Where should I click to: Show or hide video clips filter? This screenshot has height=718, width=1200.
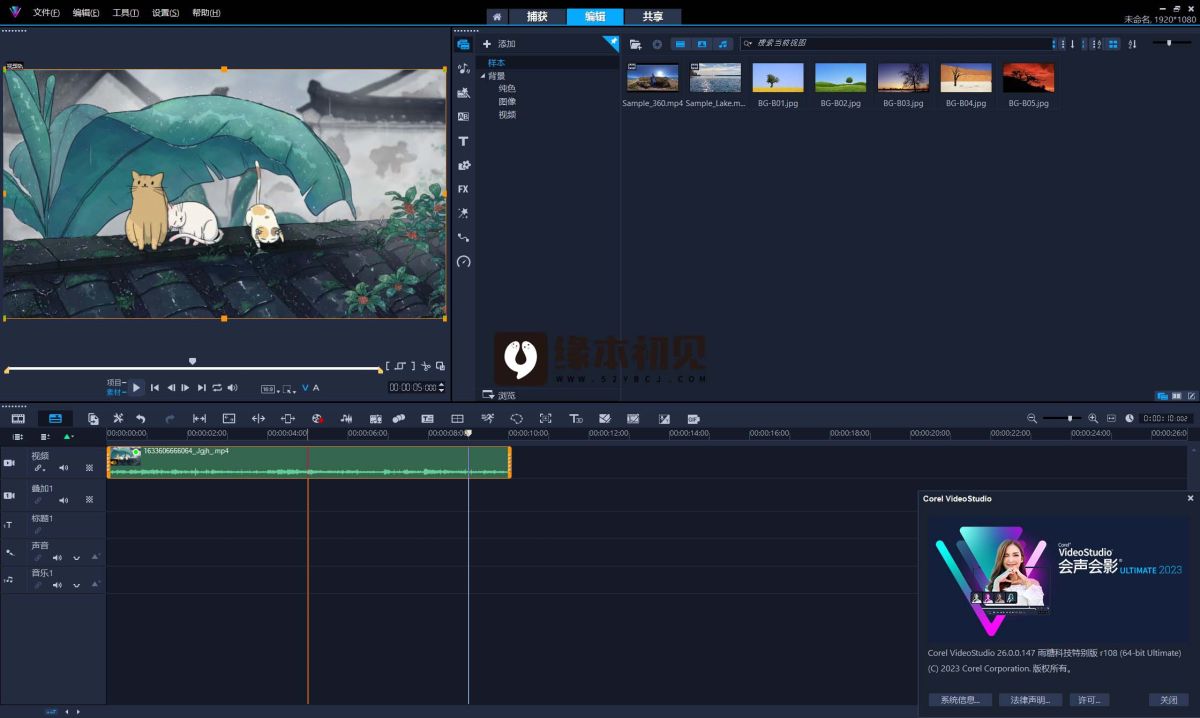680,44
